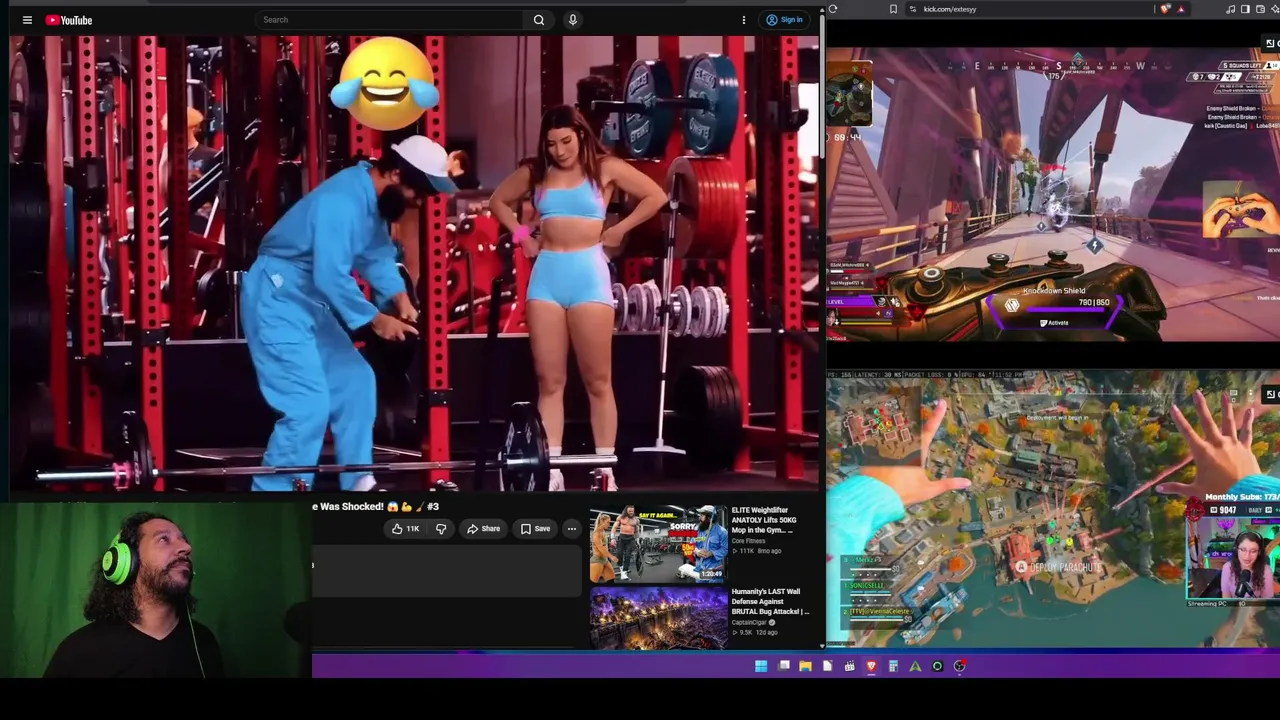Visit the CaptainCigar channel link
The width and height of the screenshot is (1280, 720).
(749, 622)
